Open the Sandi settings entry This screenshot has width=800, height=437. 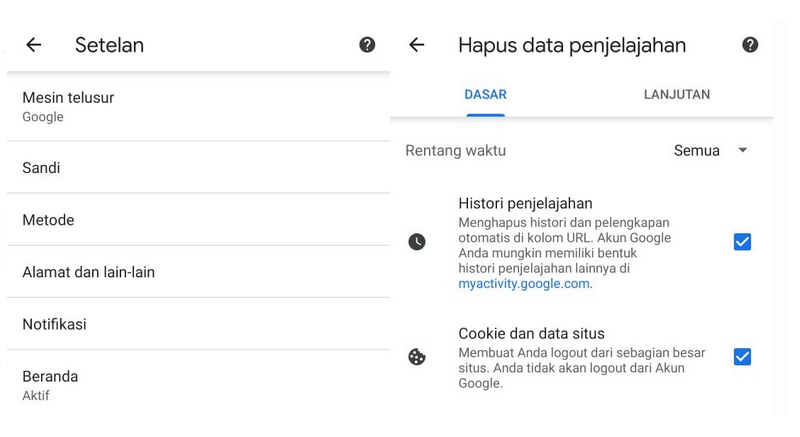198,168
